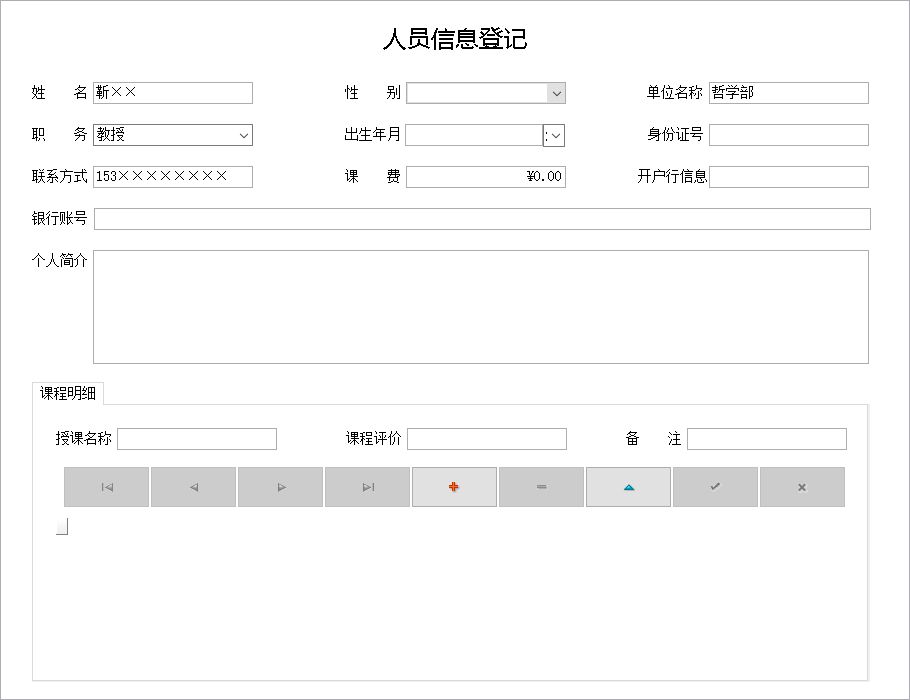Jump to last course record
The height and width of the screenshot is (700, 910).
(367, 487)
